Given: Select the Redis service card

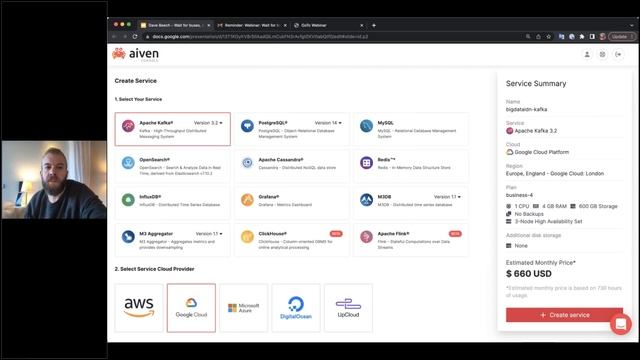Looking at the screenshot, I should 411,166.
